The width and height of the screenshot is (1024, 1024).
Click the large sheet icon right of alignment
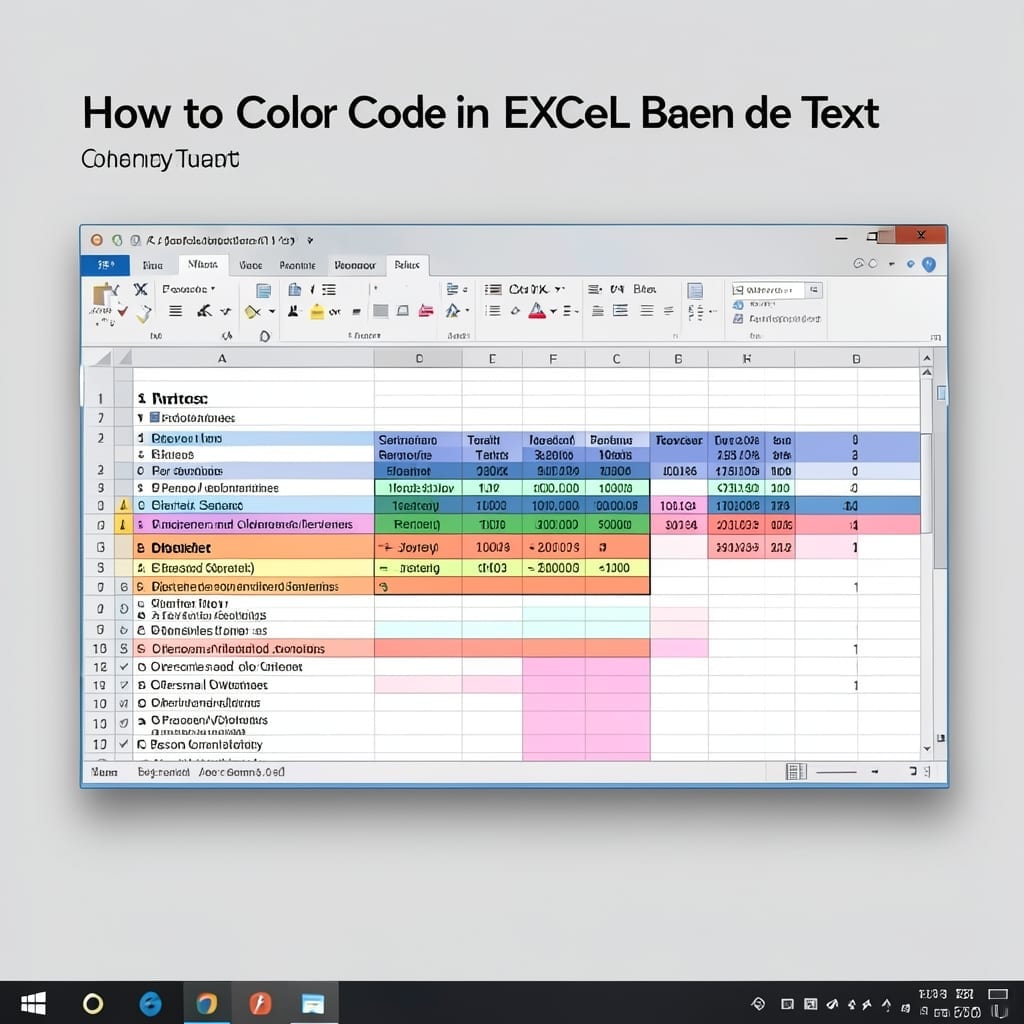point(695,291)
